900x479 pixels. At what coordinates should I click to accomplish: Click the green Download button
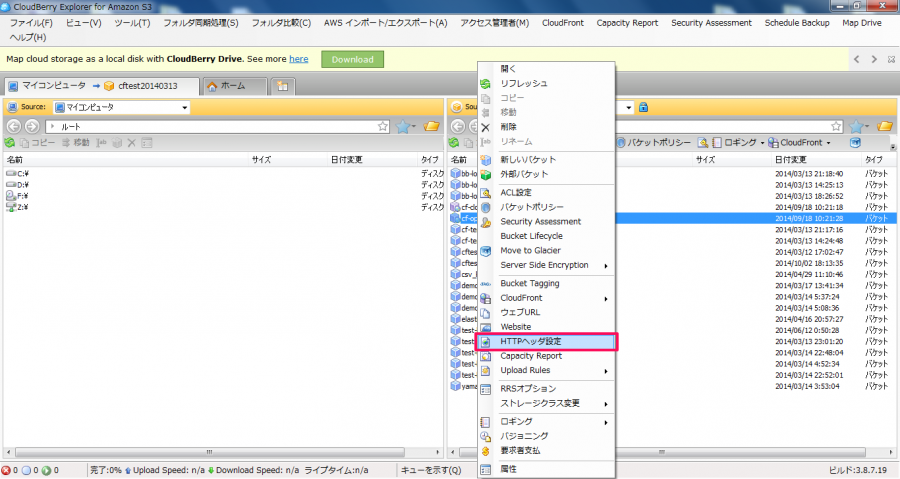(x=352, y=59)
